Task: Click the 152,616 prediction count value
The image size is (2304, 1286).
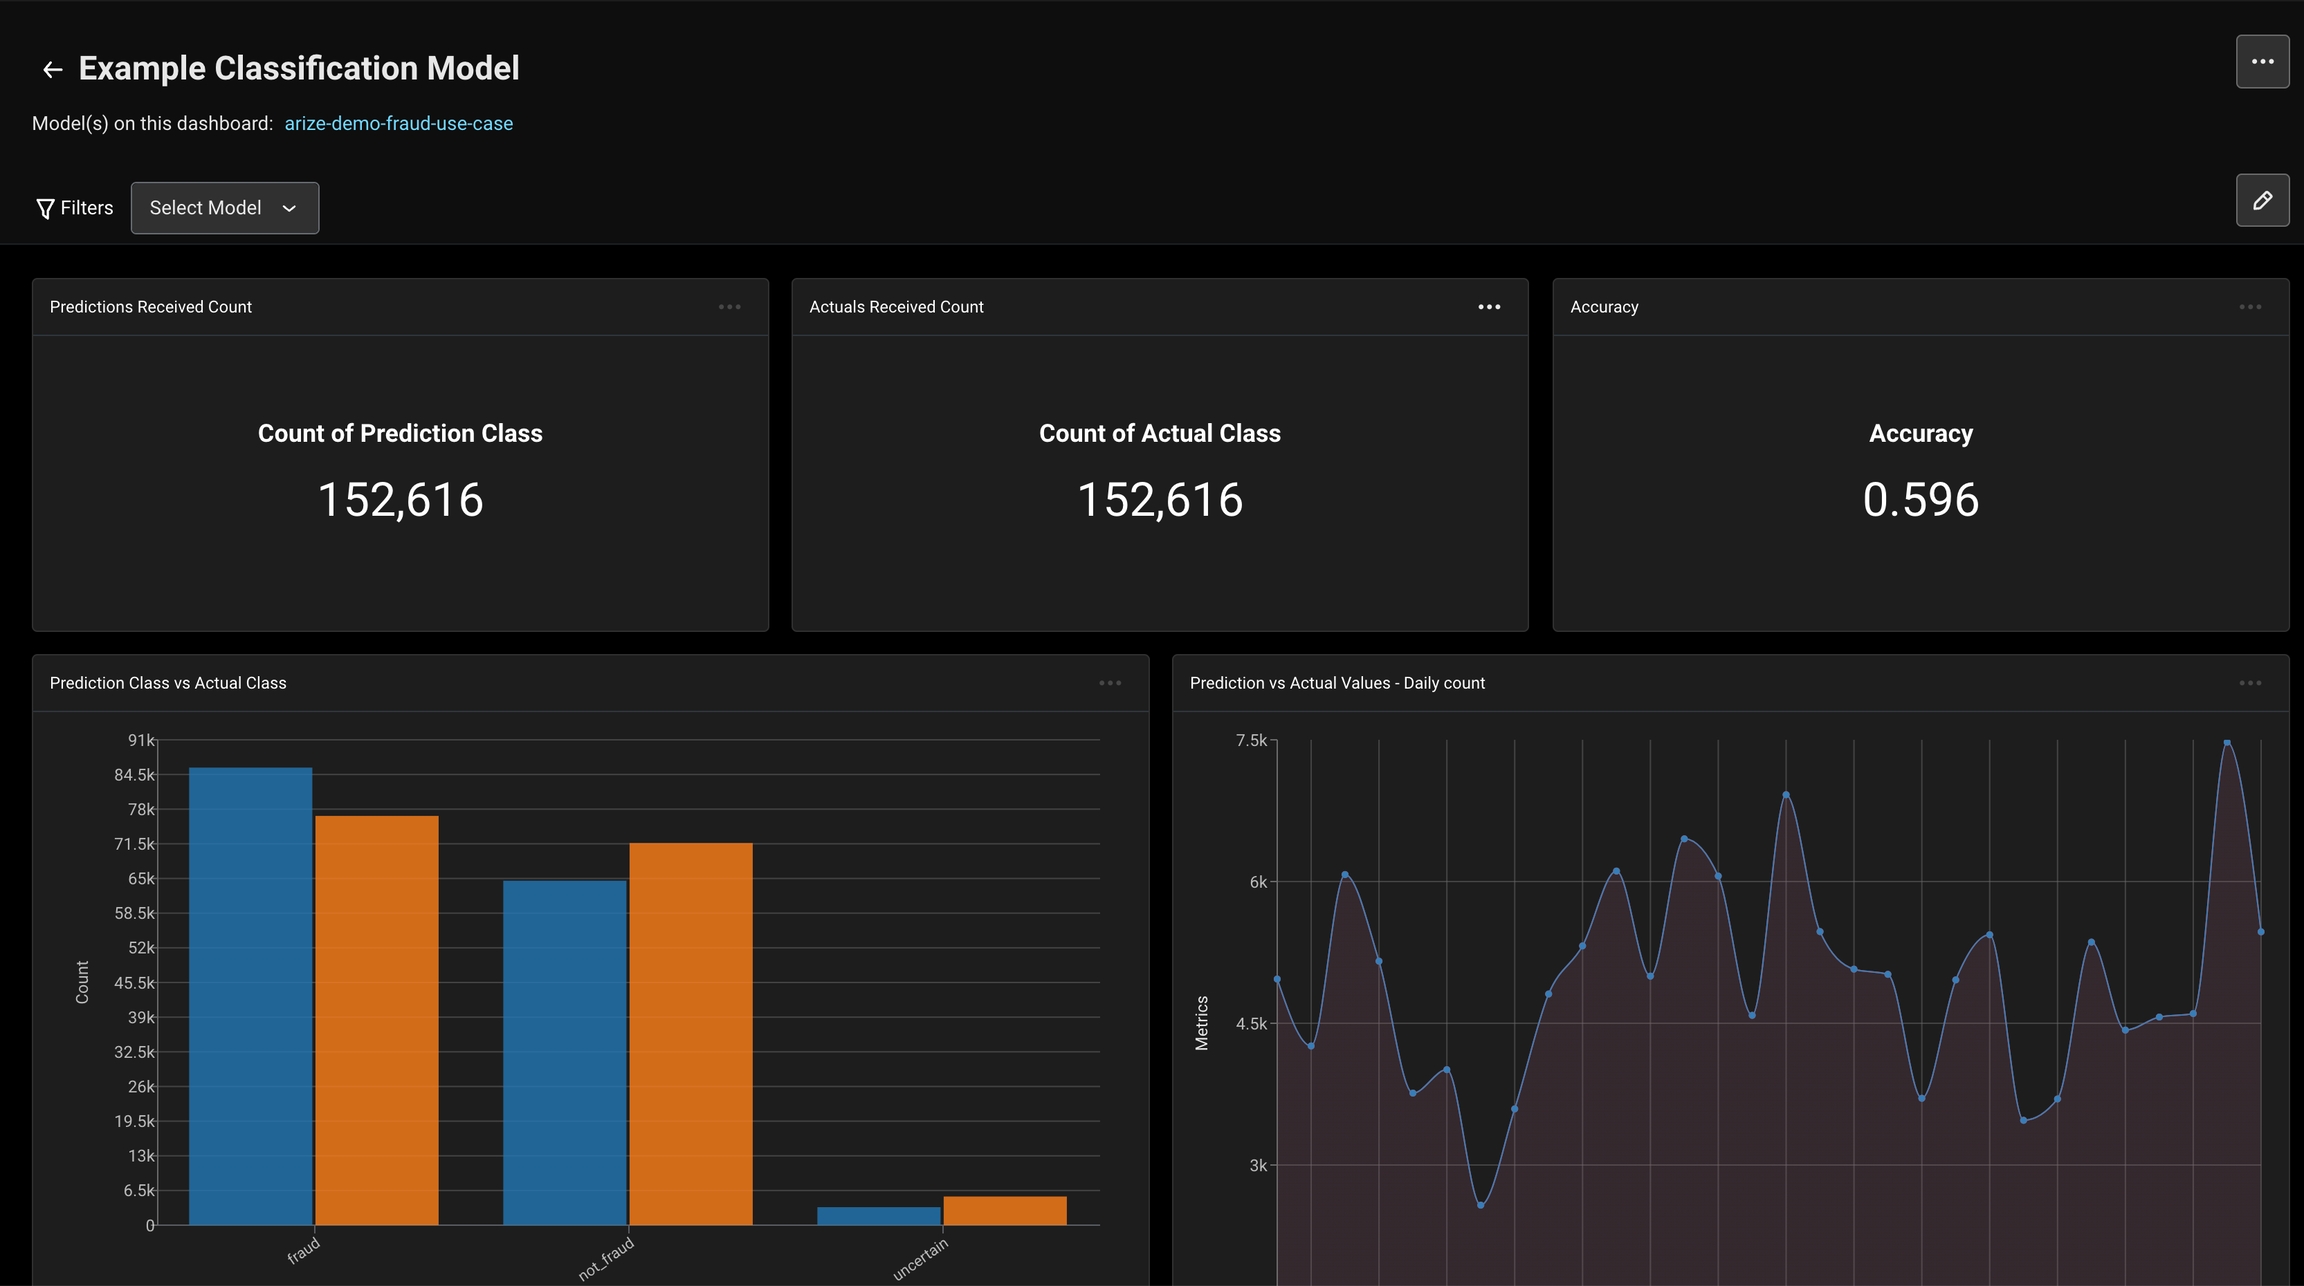Action: pos(400,500)
